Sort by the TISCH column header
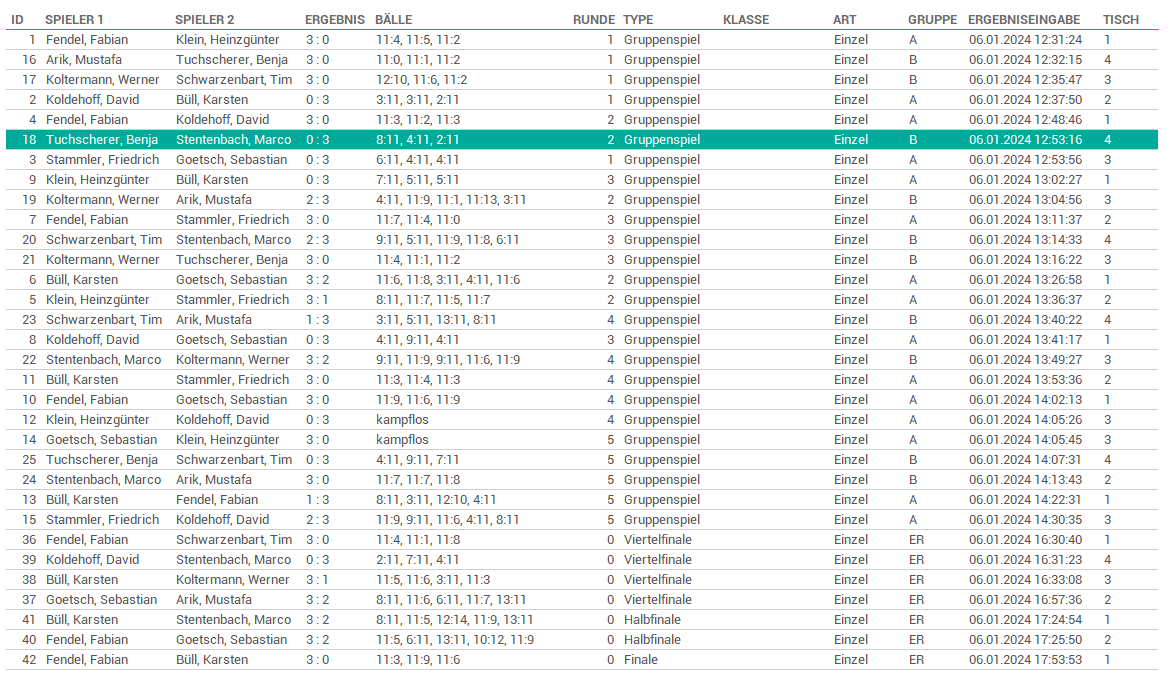This screenshot has width=1172, height=678. [1120, 20]
